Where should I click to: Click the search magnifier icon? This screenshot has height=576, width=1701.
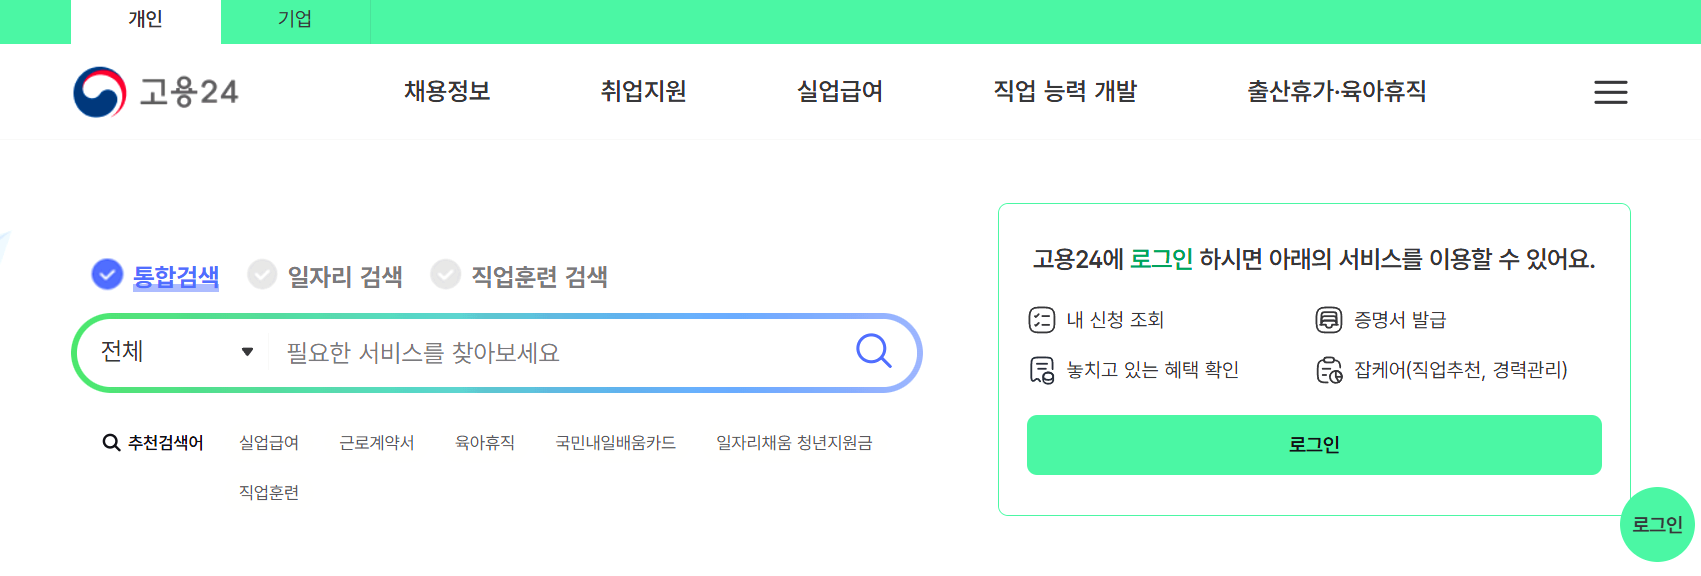click(x=874, y=352)
